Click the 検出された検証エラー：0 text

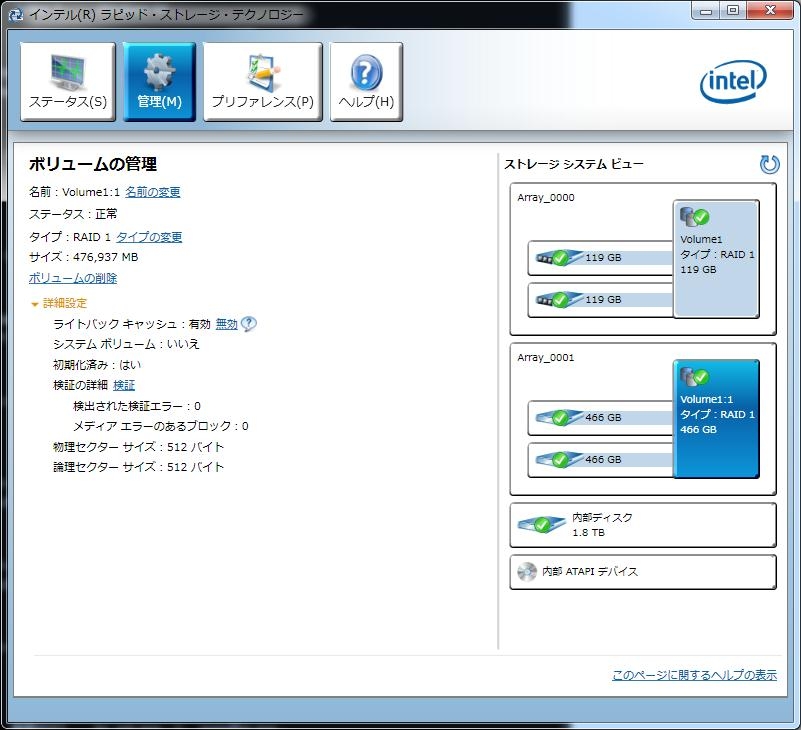(137, 406)
